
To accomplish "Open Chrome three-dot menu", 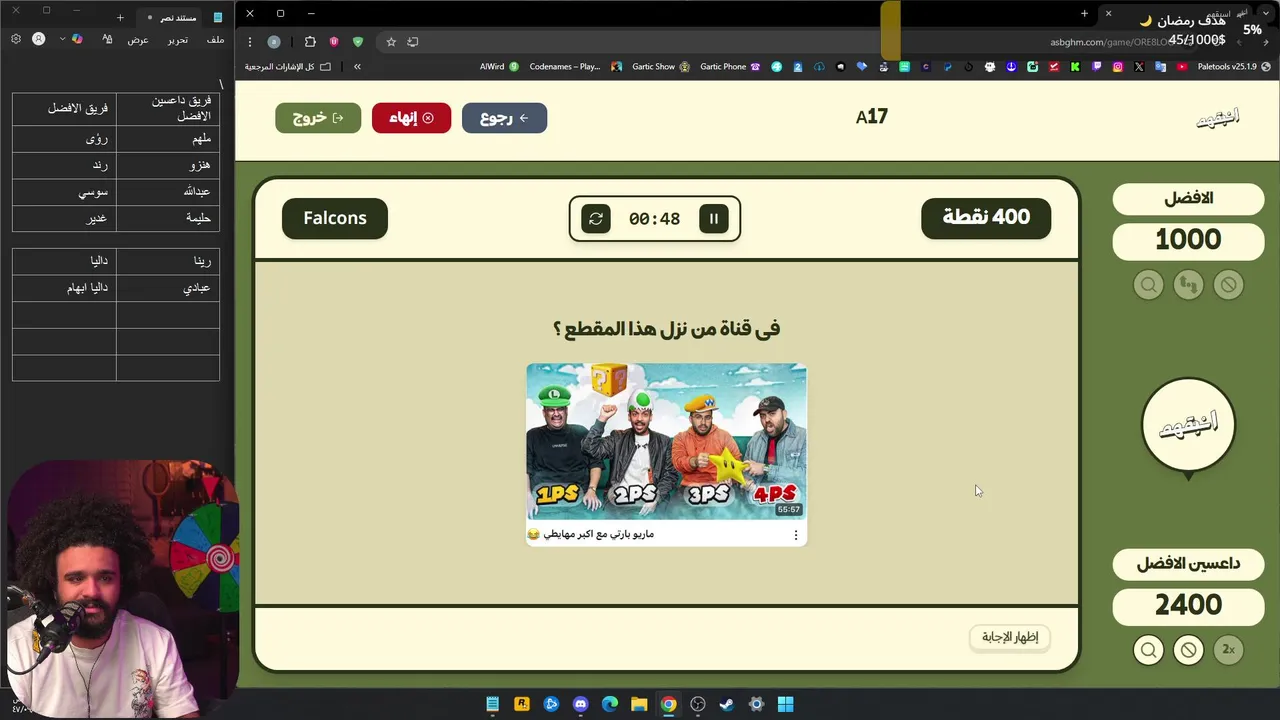I will (x=249, y=42).
